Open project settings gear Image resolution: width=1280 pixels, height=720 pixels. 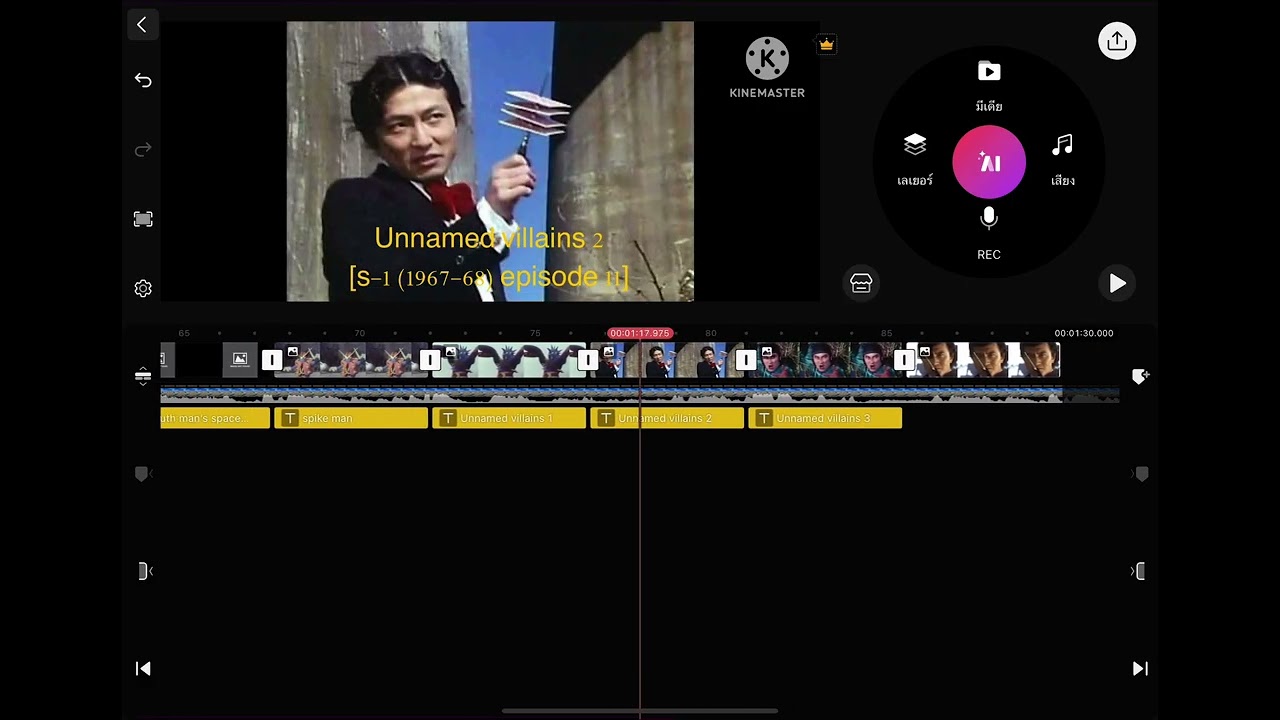click(x=143, y=288)
